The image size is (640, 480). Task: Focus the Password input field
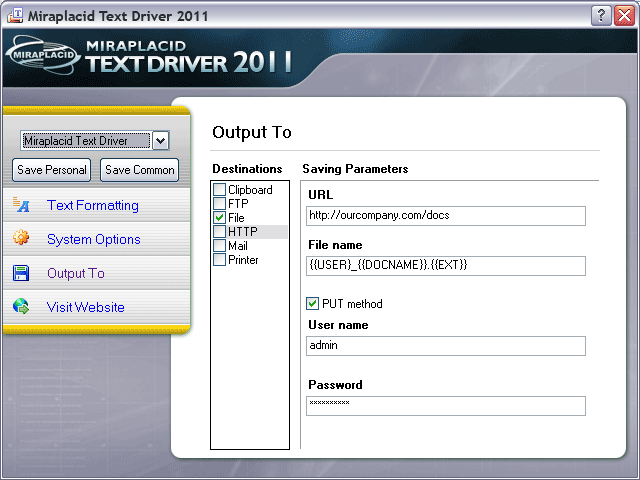pyautogui.click(x=446, y=406)
